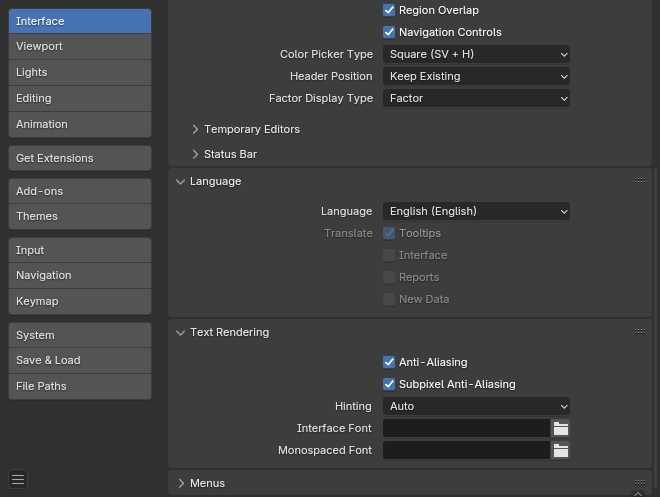Disable Subpixel Anti-Aliasing checkbox
The image size is (660, 497).
point(389,384)
